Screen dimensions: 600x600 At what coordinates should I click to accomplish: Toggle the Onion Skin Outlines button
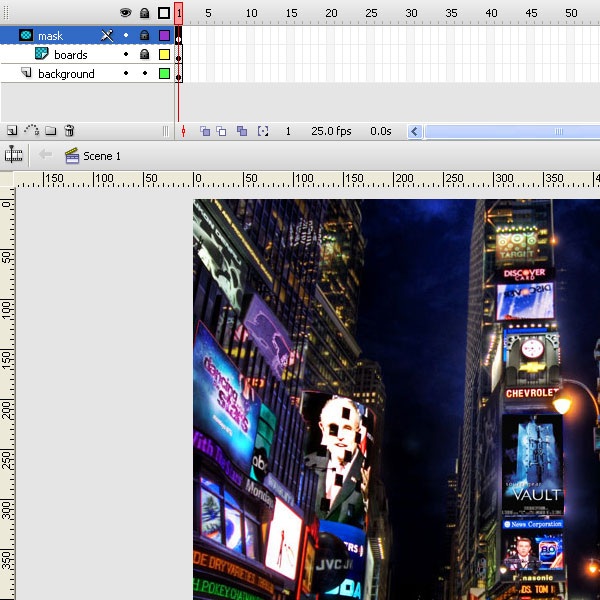click(221, 131)
